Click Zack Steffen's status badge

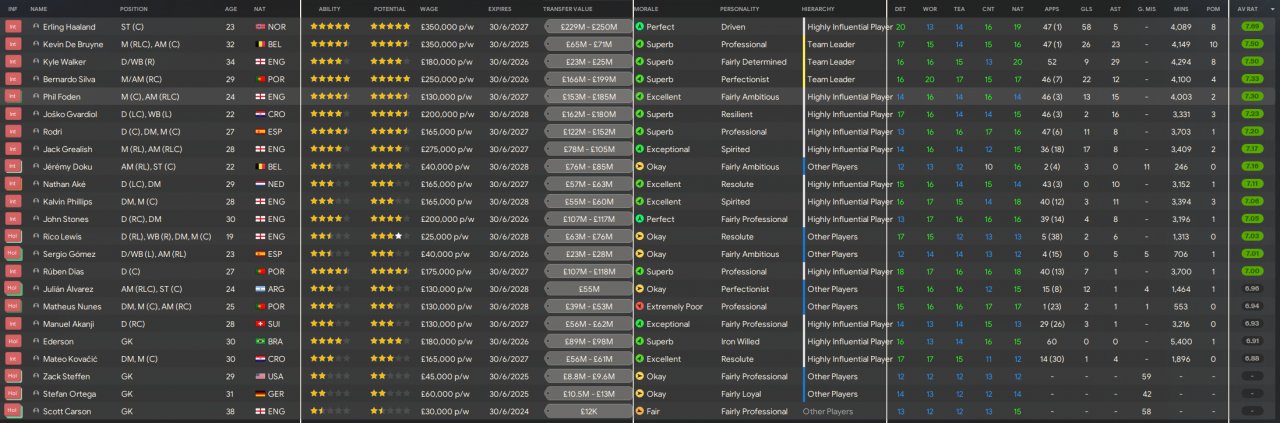[x=13, y=376]
